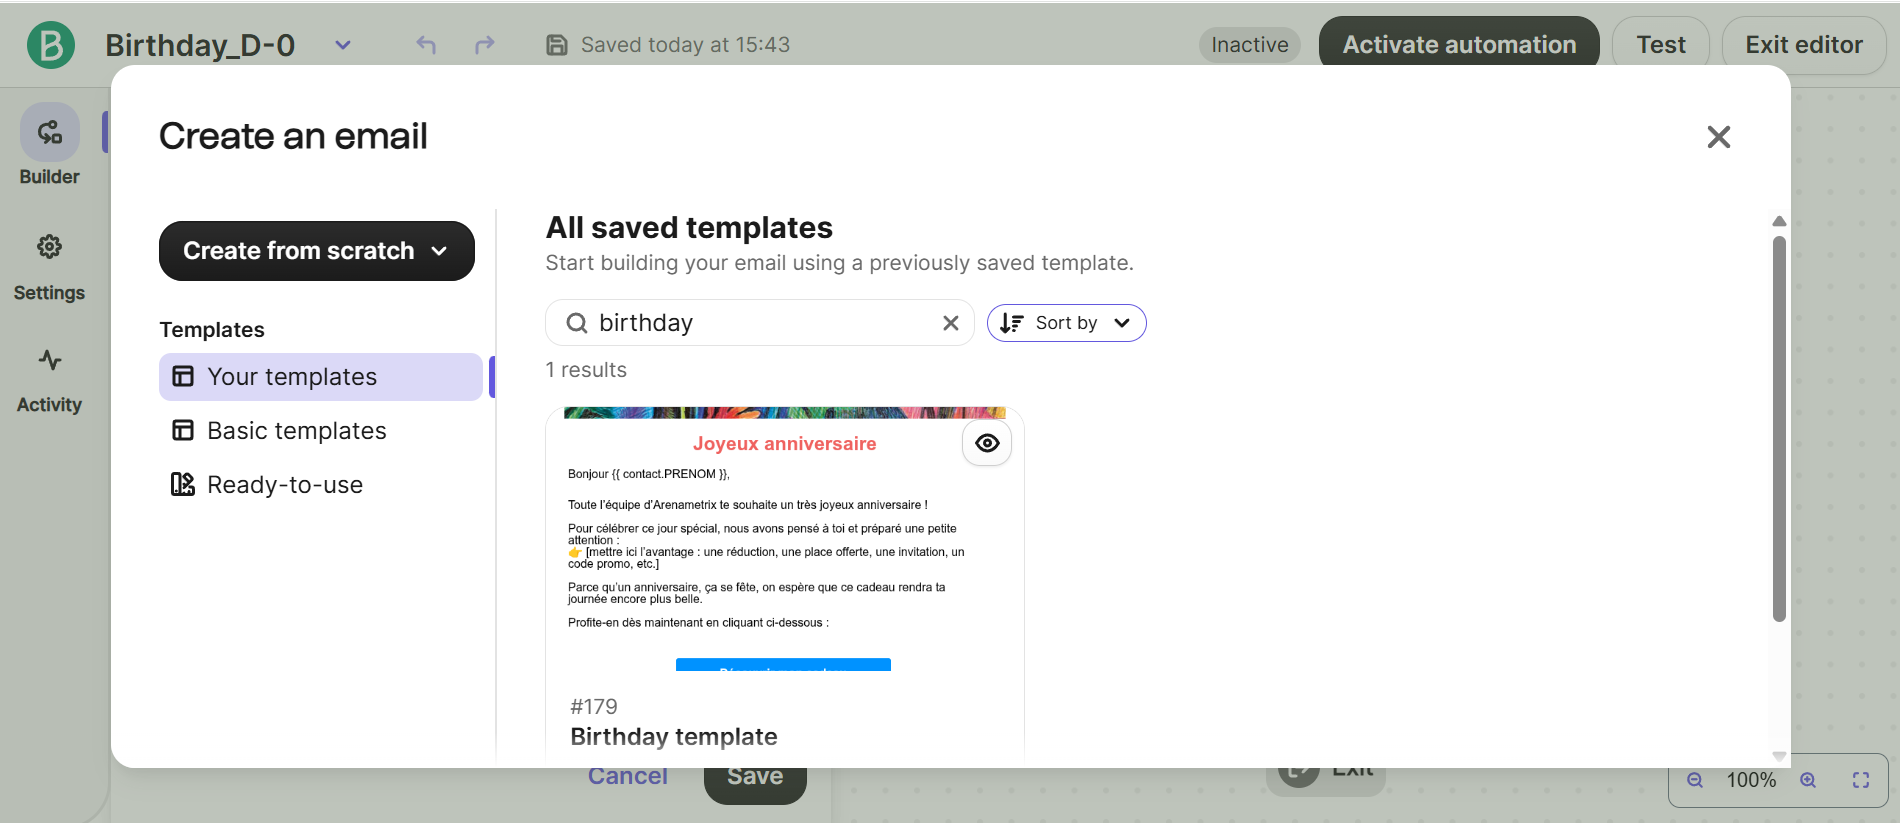The height and width of the screenshot is (823, 1900).
Task: Click the fullscreen canvas icon
Action: pos(1860,780)
